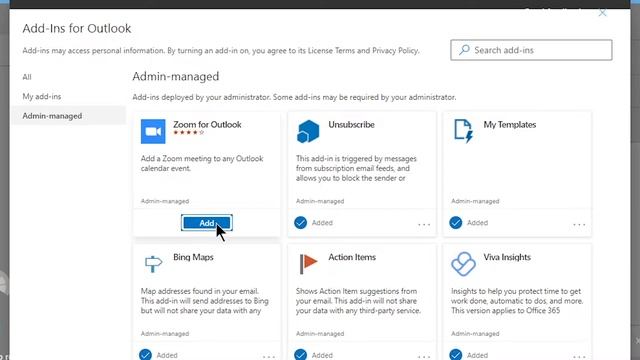Close the Add-Ins for Outlook dialog
The height and width of the screenshot is (360, 640).
coord(602,13)
